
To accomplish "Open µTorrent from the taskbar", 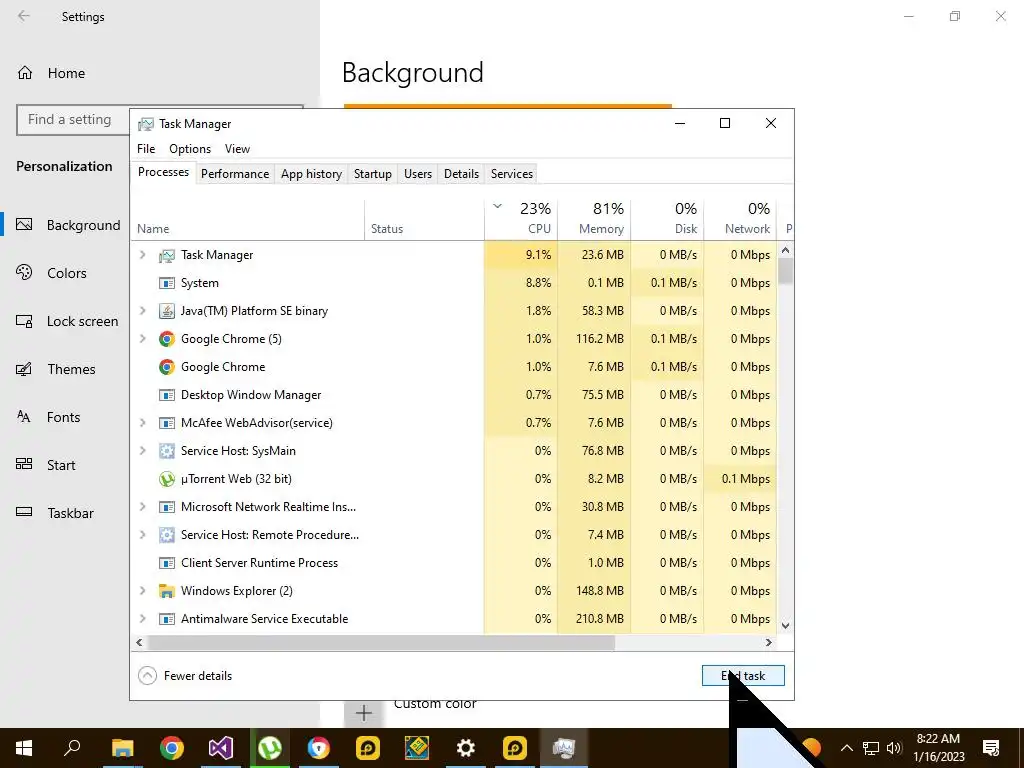I will (270, 748).
